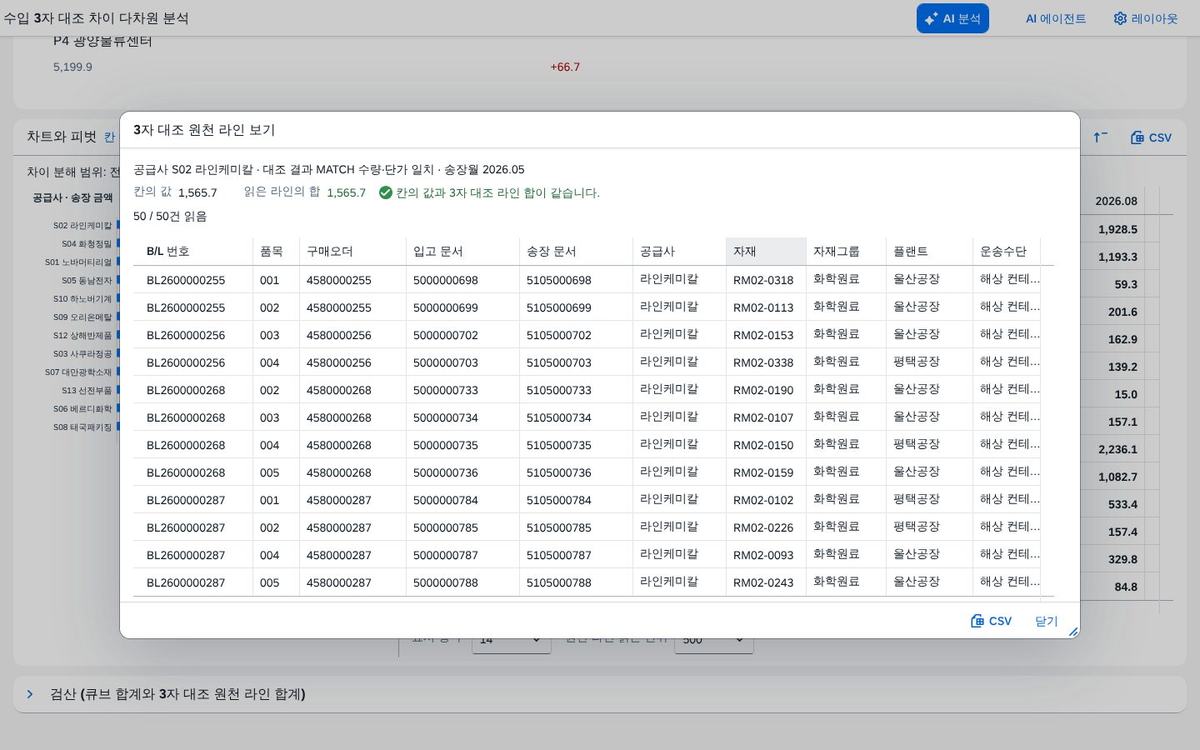Image resolution: width=1200 pixels, height=750 pixels.
Task: Click the background panel CSV export icon
Action: pyautogui.click(x=1151, y=138)
